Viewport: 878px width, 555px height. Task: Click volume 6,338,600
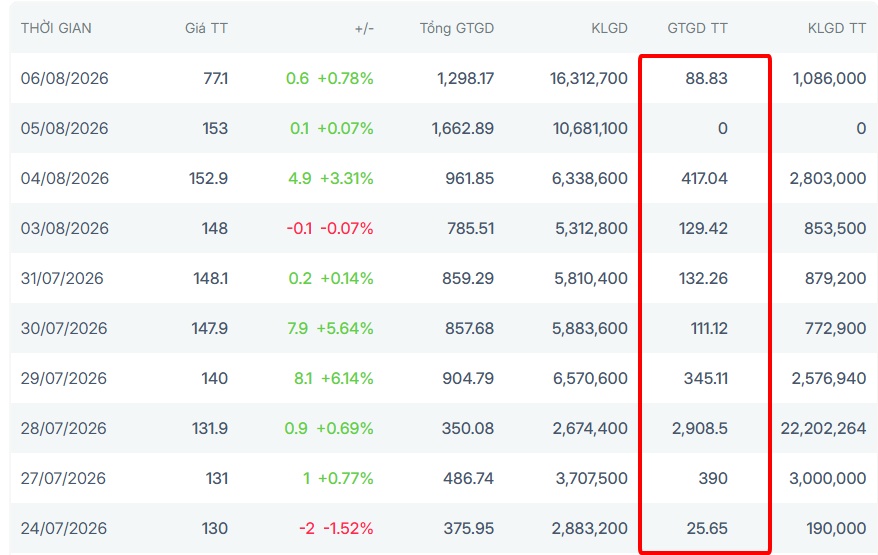coord(590,178)
